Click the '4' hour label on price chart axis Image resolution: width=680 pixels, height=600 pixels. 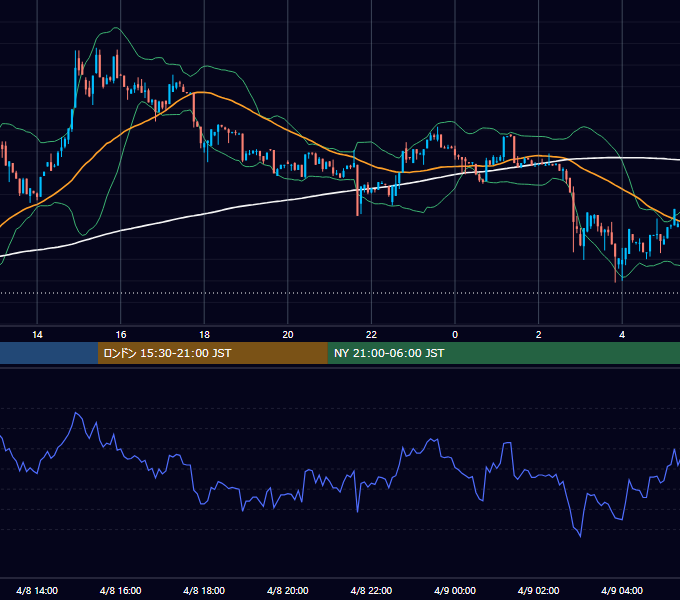622,335
